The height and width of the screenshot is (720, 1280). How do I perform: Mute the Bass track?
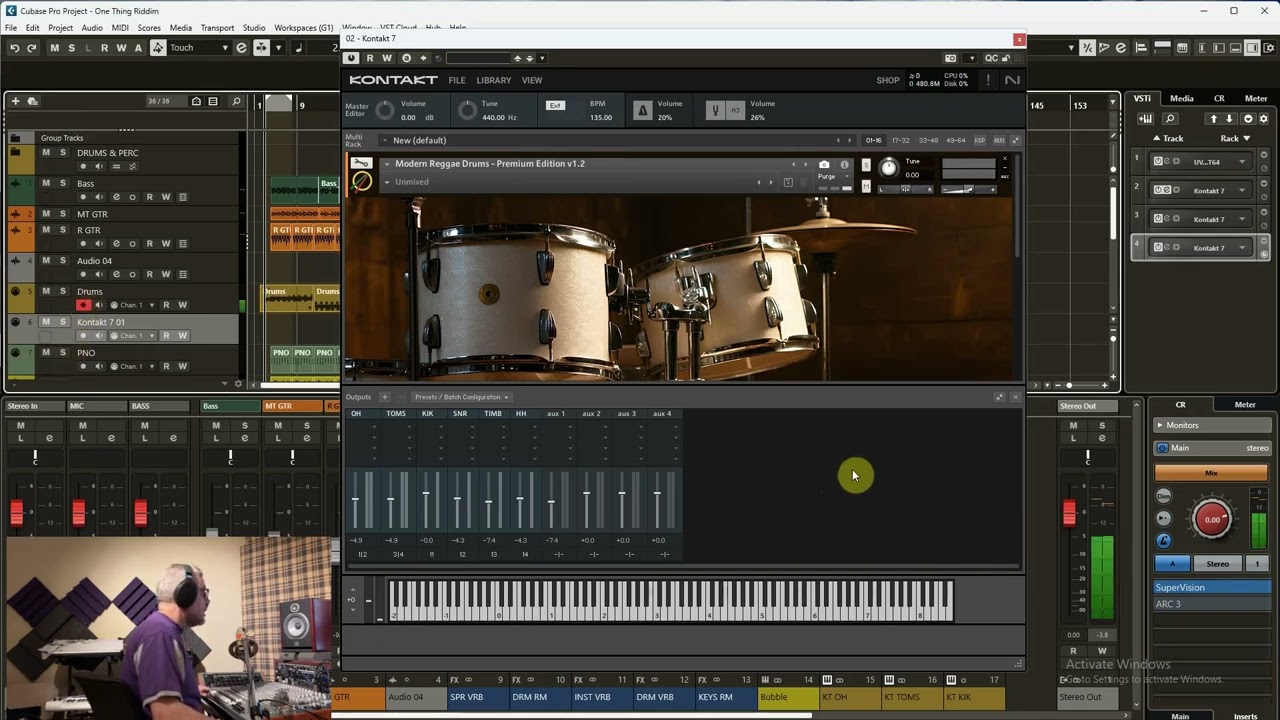point(45,183)
